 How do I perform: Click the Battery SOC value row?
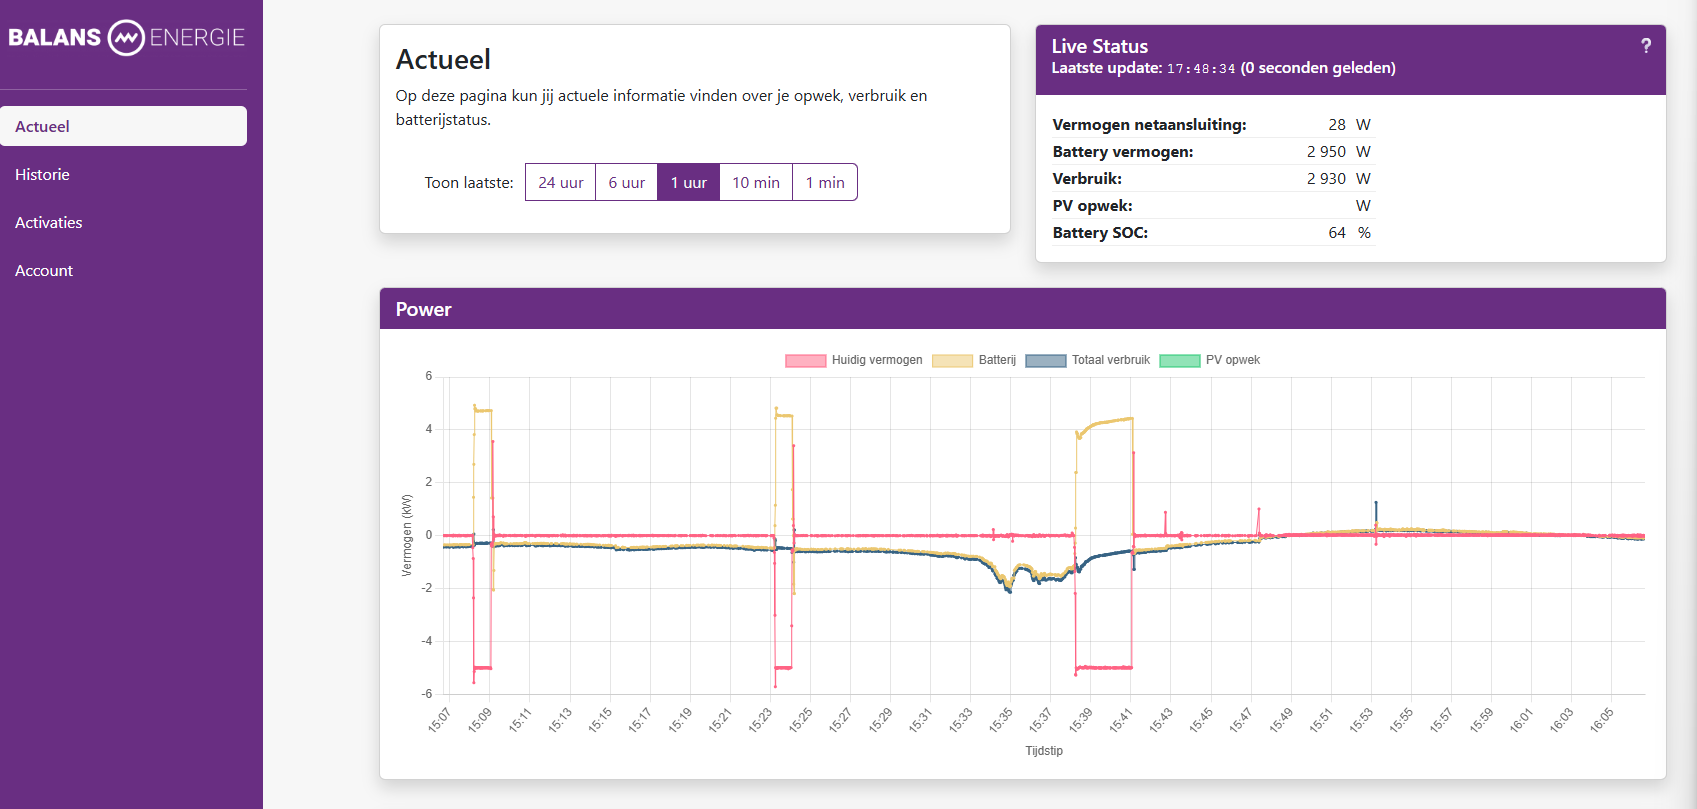click(x=1212, y=233)
